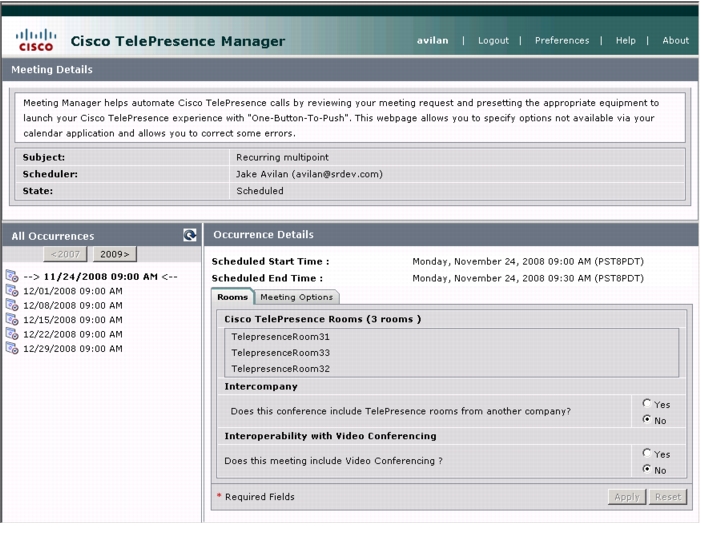Click the meeting icon beside 12/22/2008 occurrence
Screen dimensions: 701x547
pyautogui.click(x=12, y=333)
